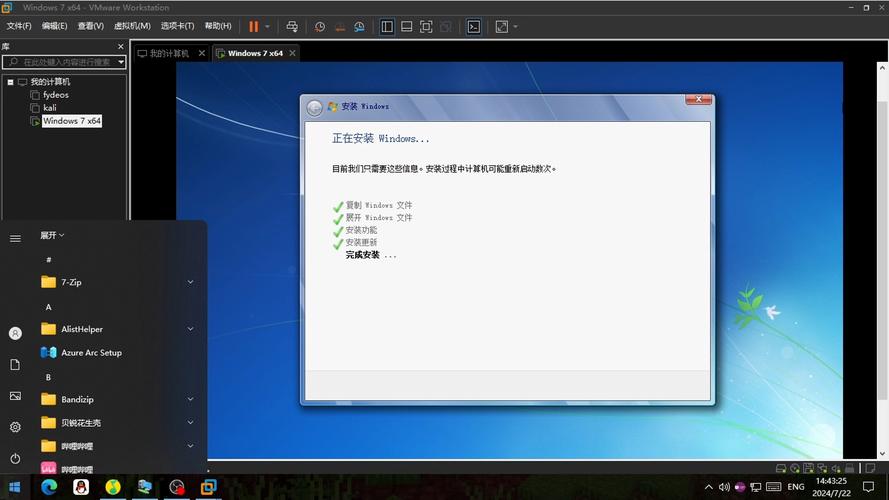Open the VMware Workstation taskbar icon

click(x=209, y=487)
